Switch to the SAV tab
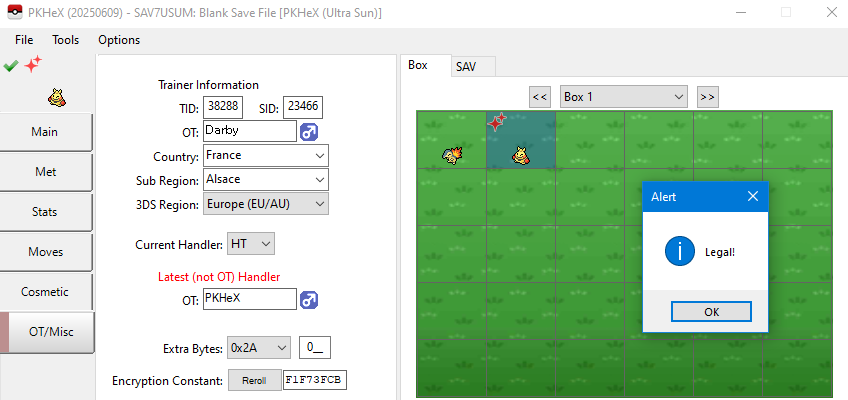 coord(466,67)
